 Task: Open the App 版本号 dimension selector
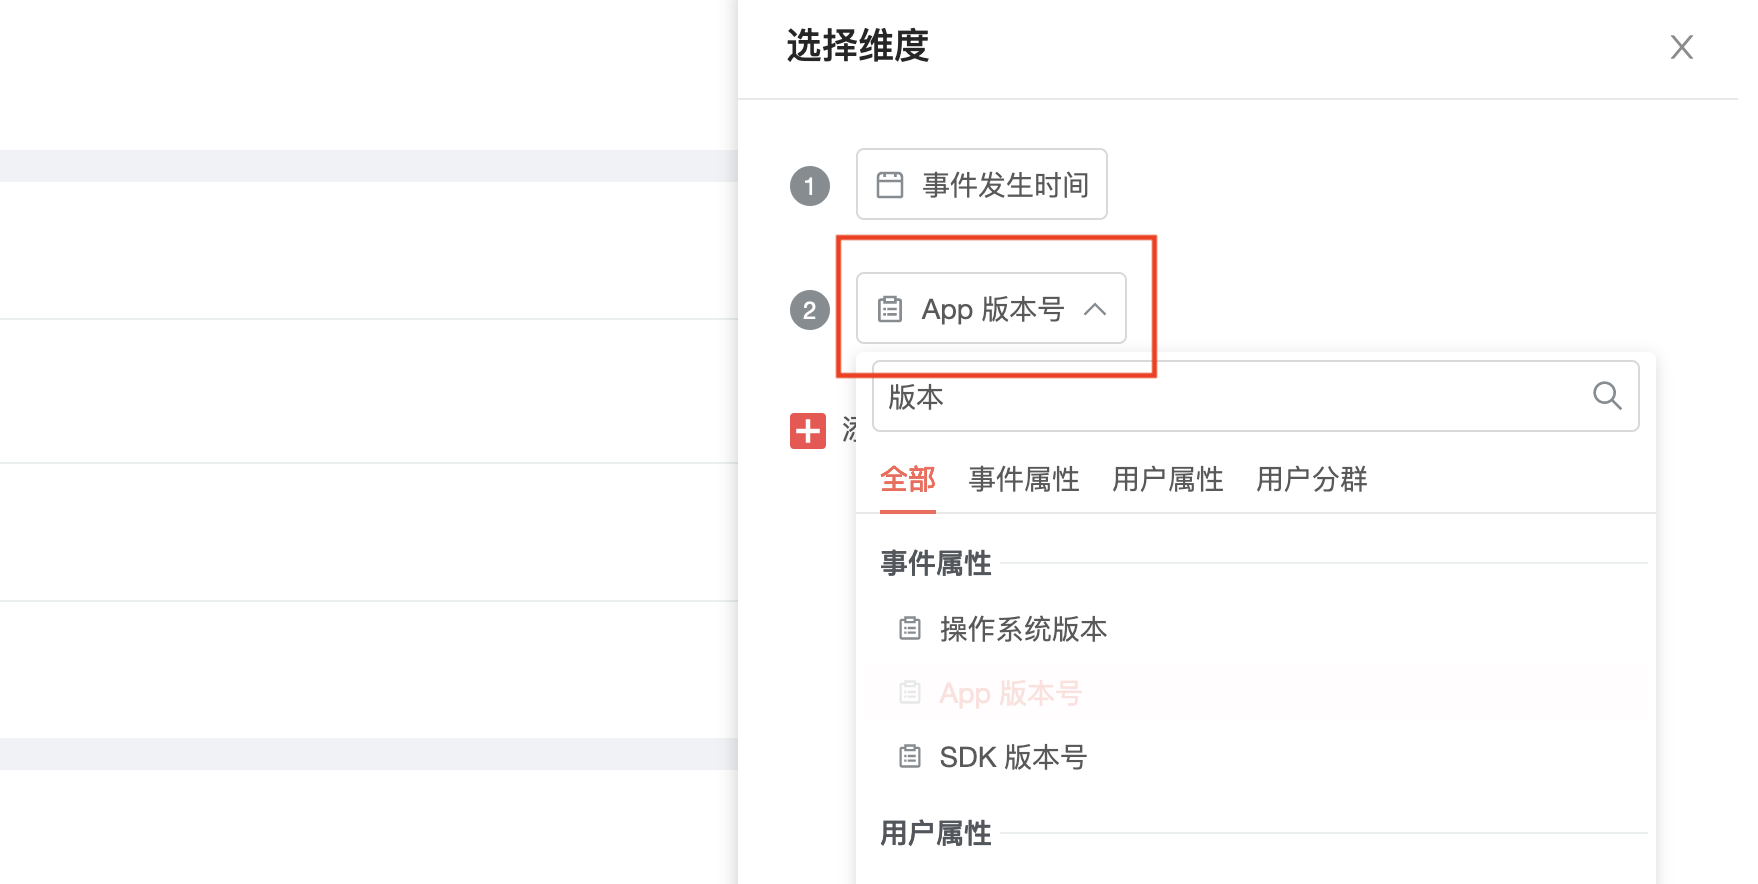[x=991, y=308]
